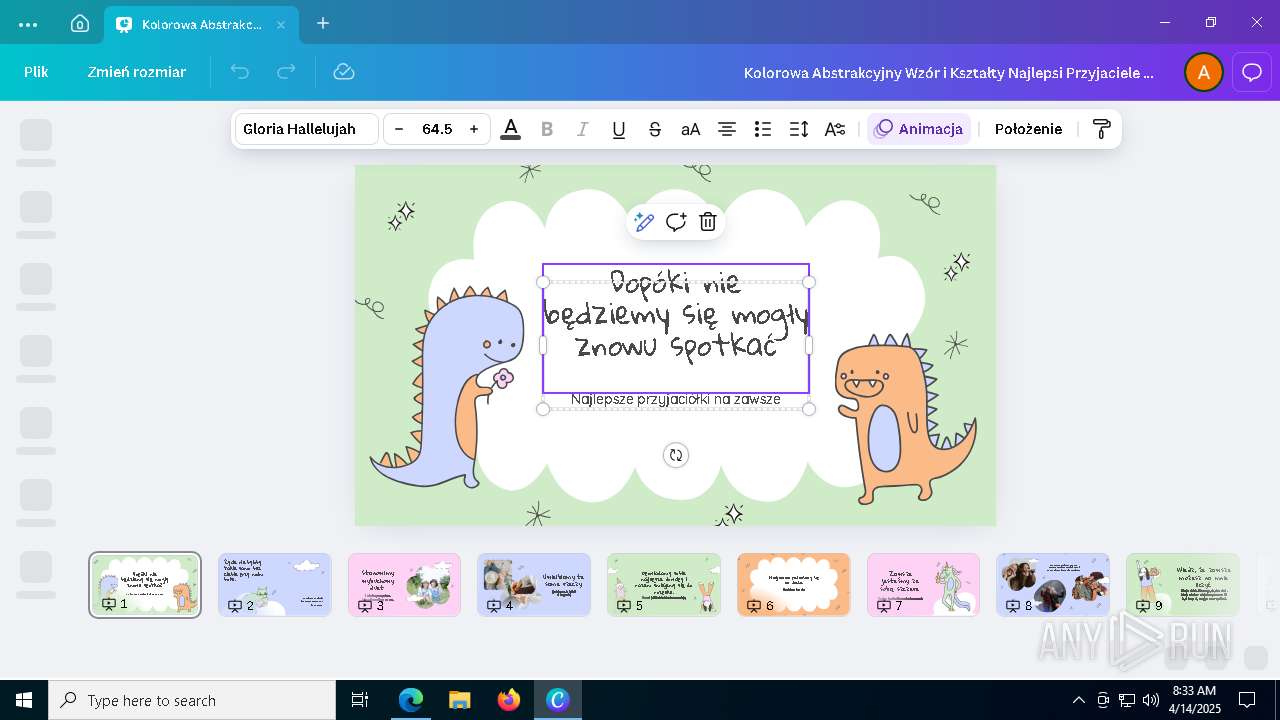Select slide 7 thumbnail
Image resolution: width=1280 pixels, height=720 pixels.
coord(923,585)
